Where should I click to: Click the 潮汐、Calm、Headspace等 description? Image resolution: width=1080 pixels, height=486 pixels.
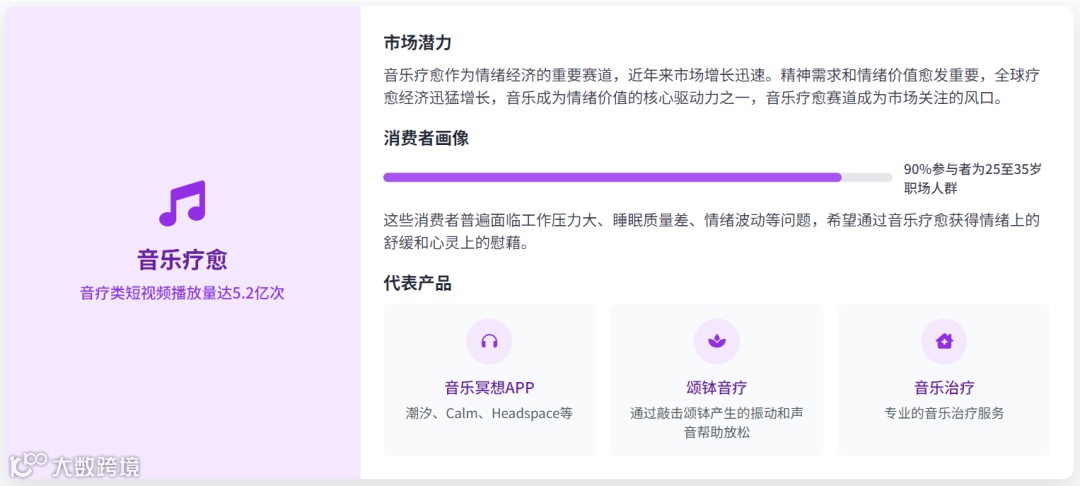[x=489, y=414]
